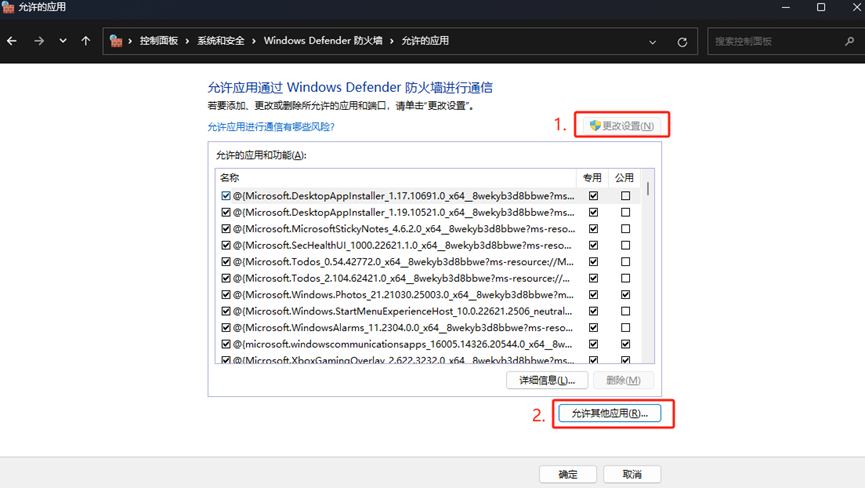Expand the address bar history dropdown
865x488 pixels.
(x=653, y=42)
